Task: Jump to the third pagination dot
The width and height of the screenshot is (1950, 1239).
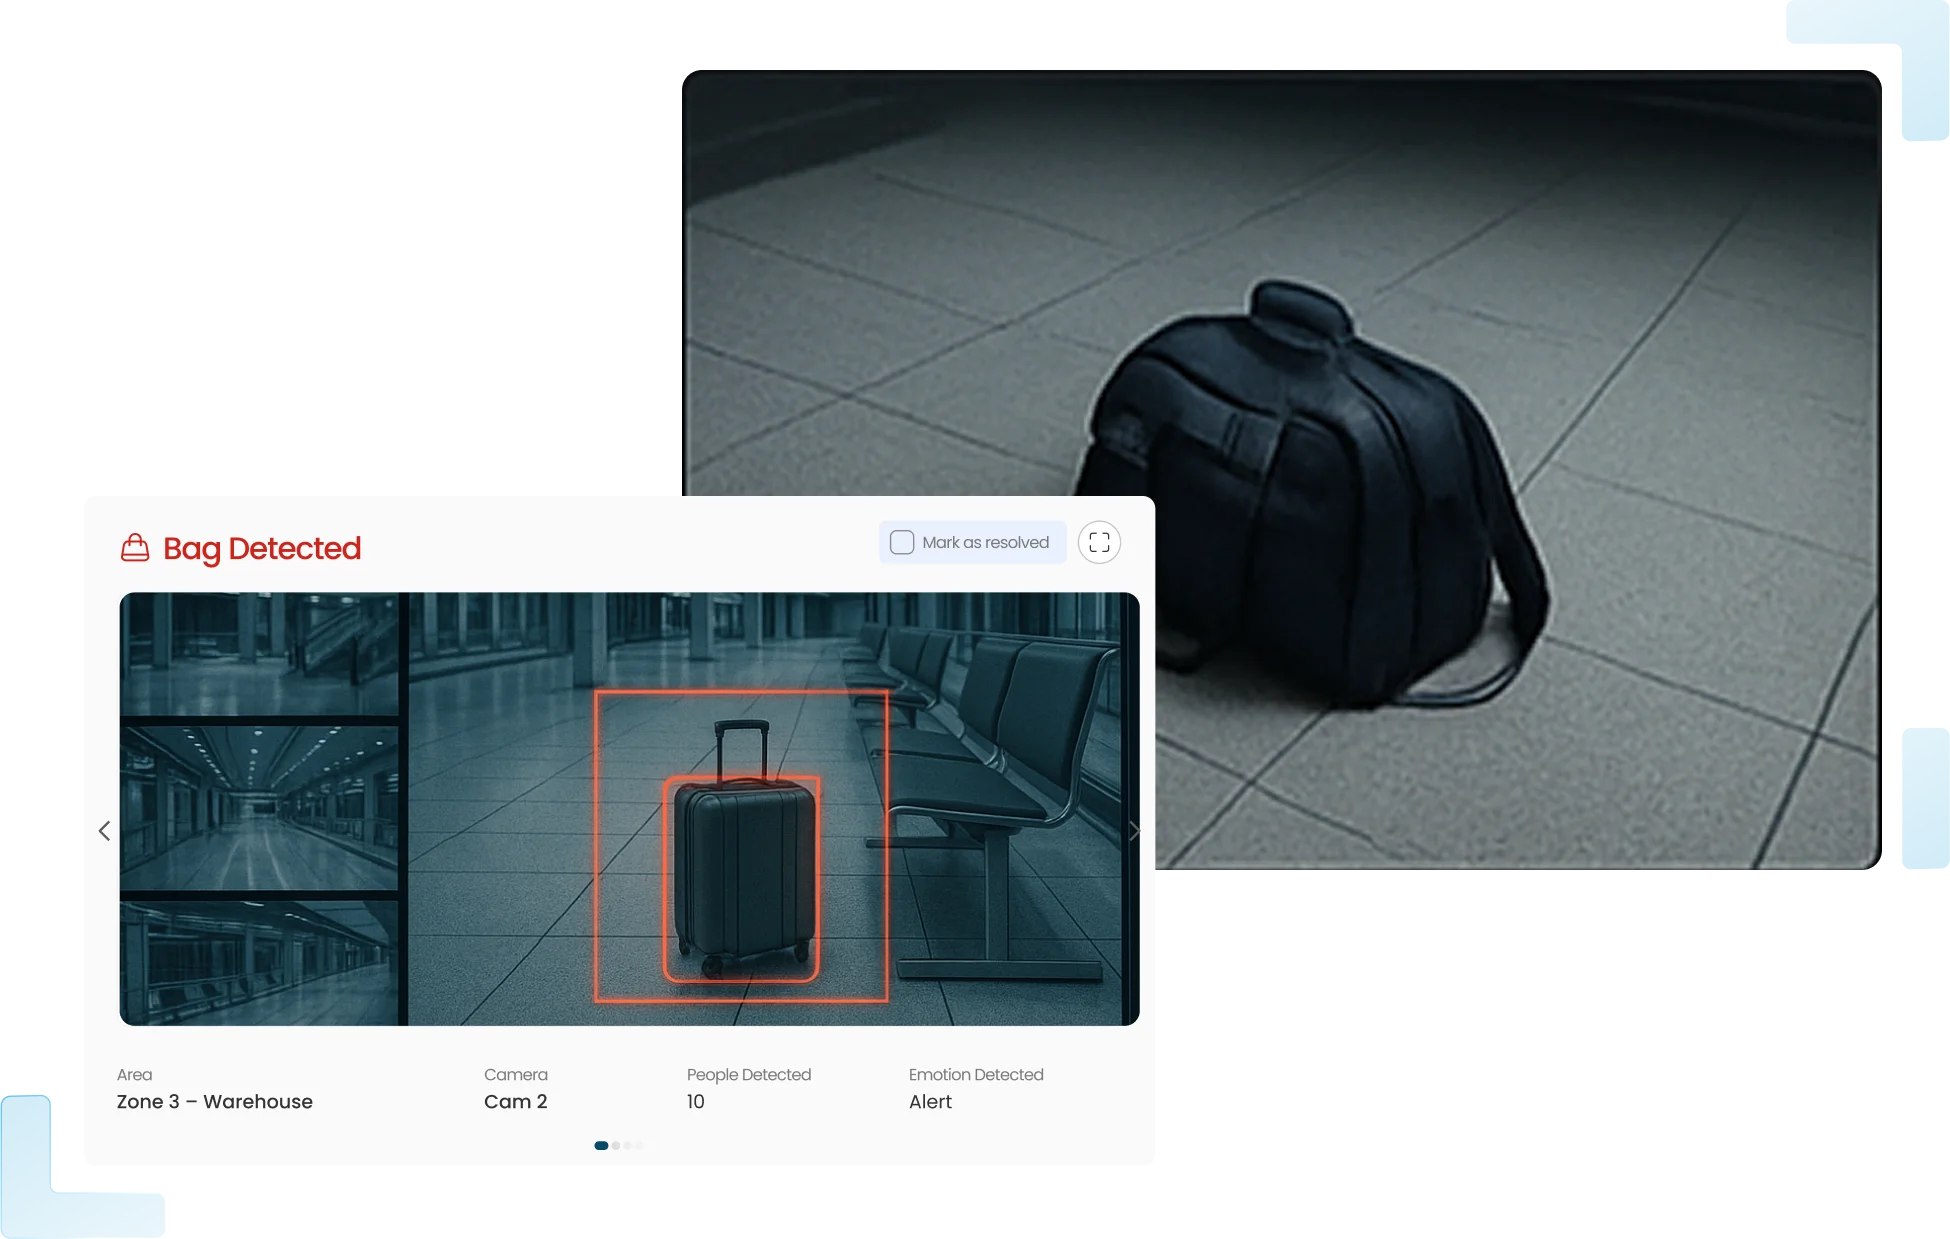Action: point(628,1145)
